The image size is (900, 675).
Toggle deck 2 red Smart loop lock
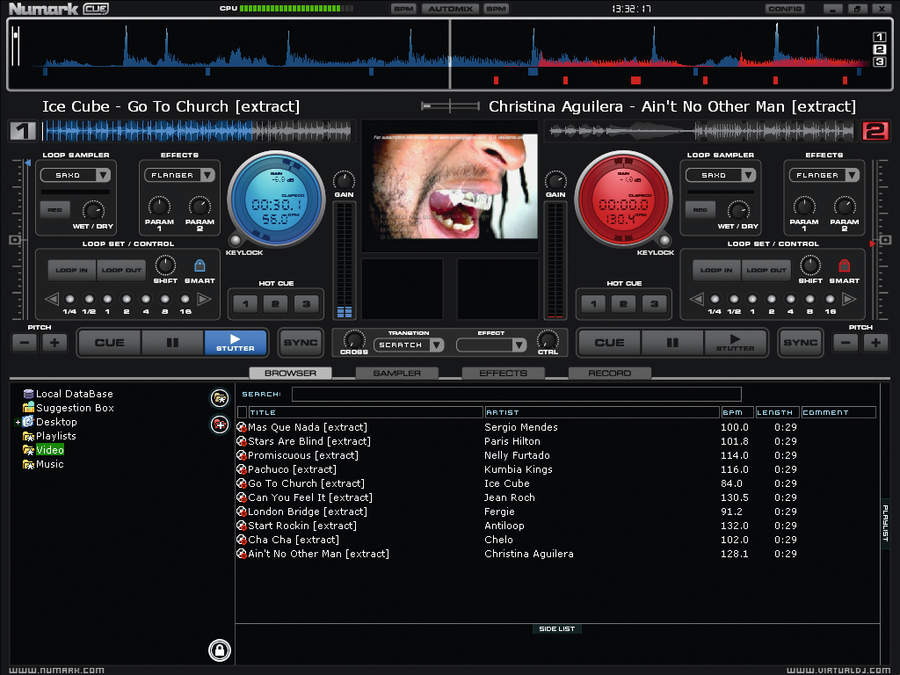coord(844,265)
